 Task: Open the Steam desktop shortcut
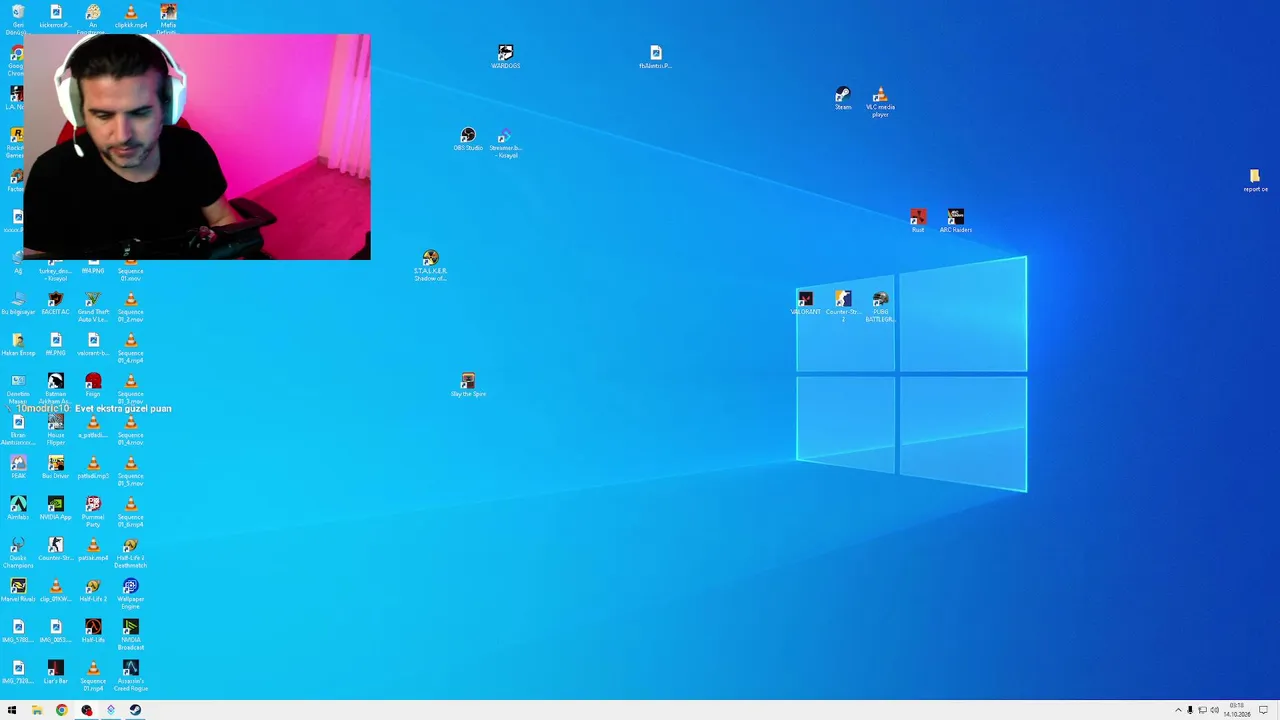(x=843, y=98)
